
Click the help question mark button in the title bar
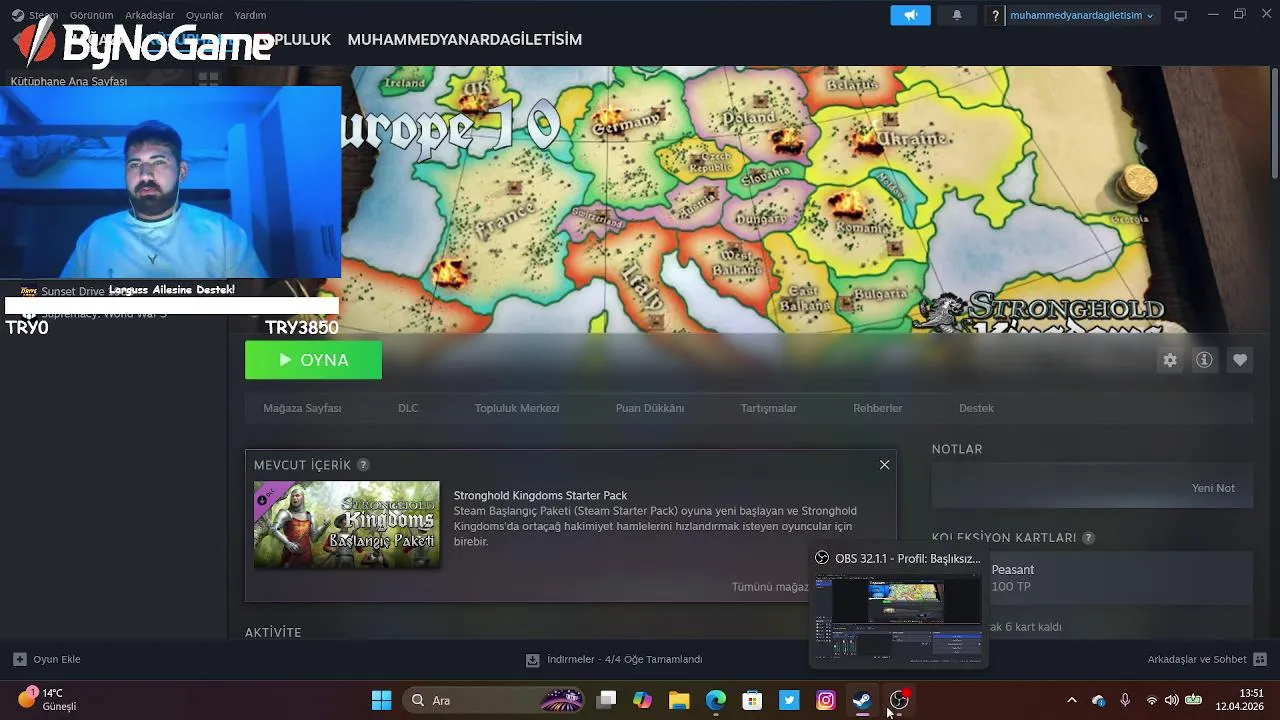click(x=994, y=15)
